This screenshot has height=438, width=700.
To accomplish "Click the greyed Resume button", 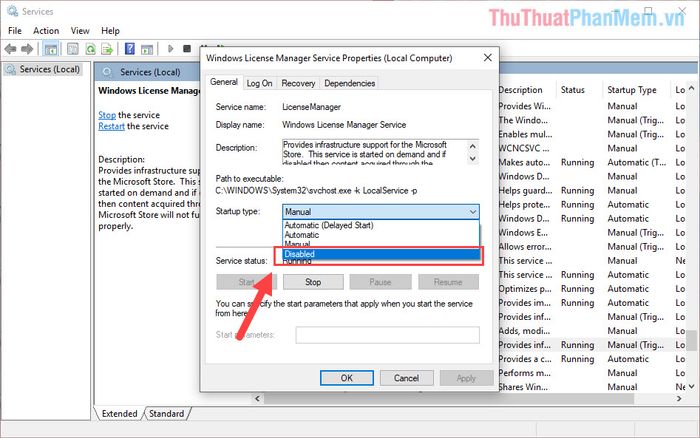I will tap(448, 282).
